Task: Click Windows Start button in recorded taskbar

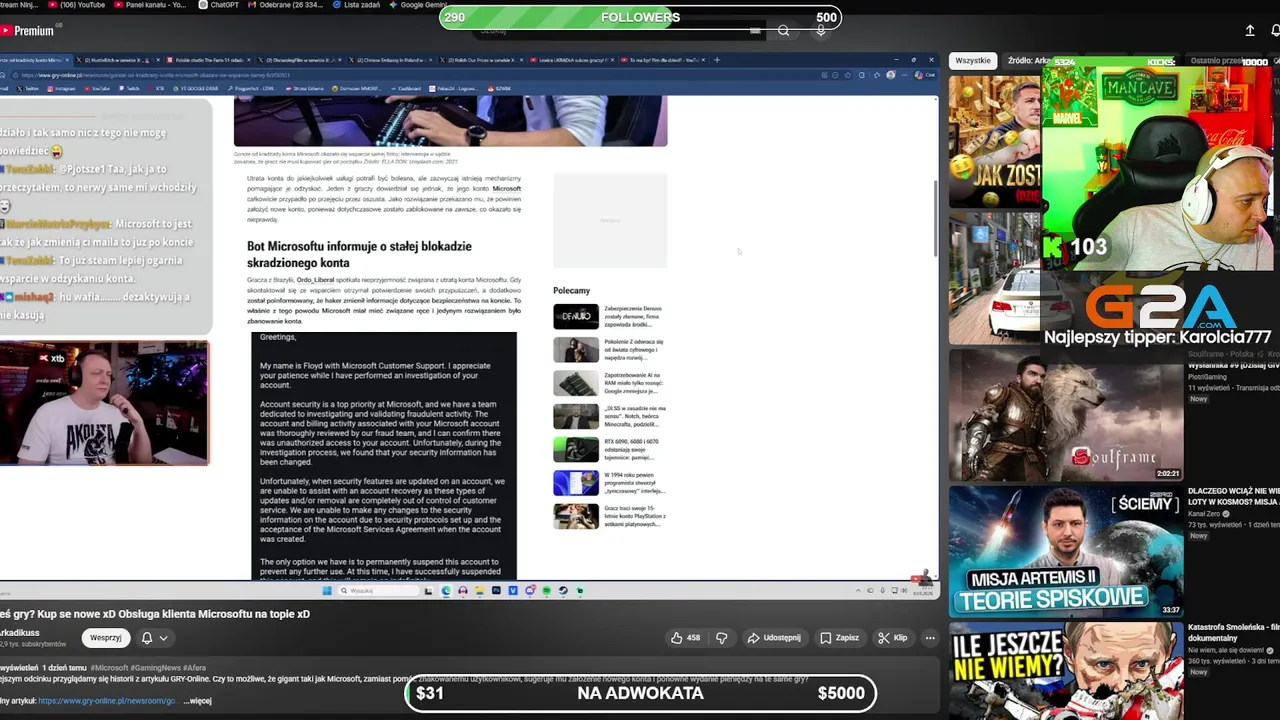Action: click(327, 591)
